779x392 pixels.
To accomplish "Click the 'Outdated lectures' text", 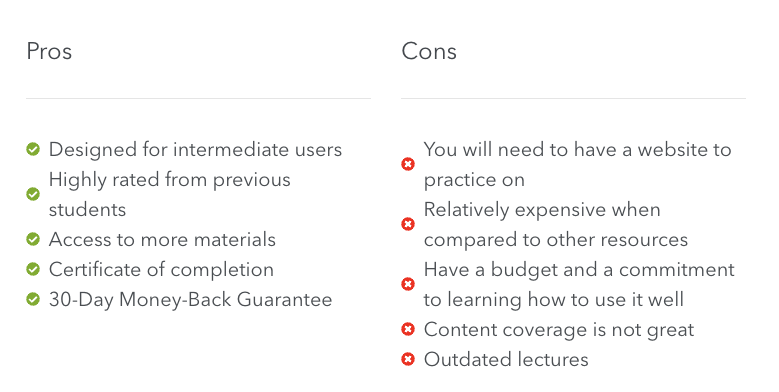I will point(506,359).
